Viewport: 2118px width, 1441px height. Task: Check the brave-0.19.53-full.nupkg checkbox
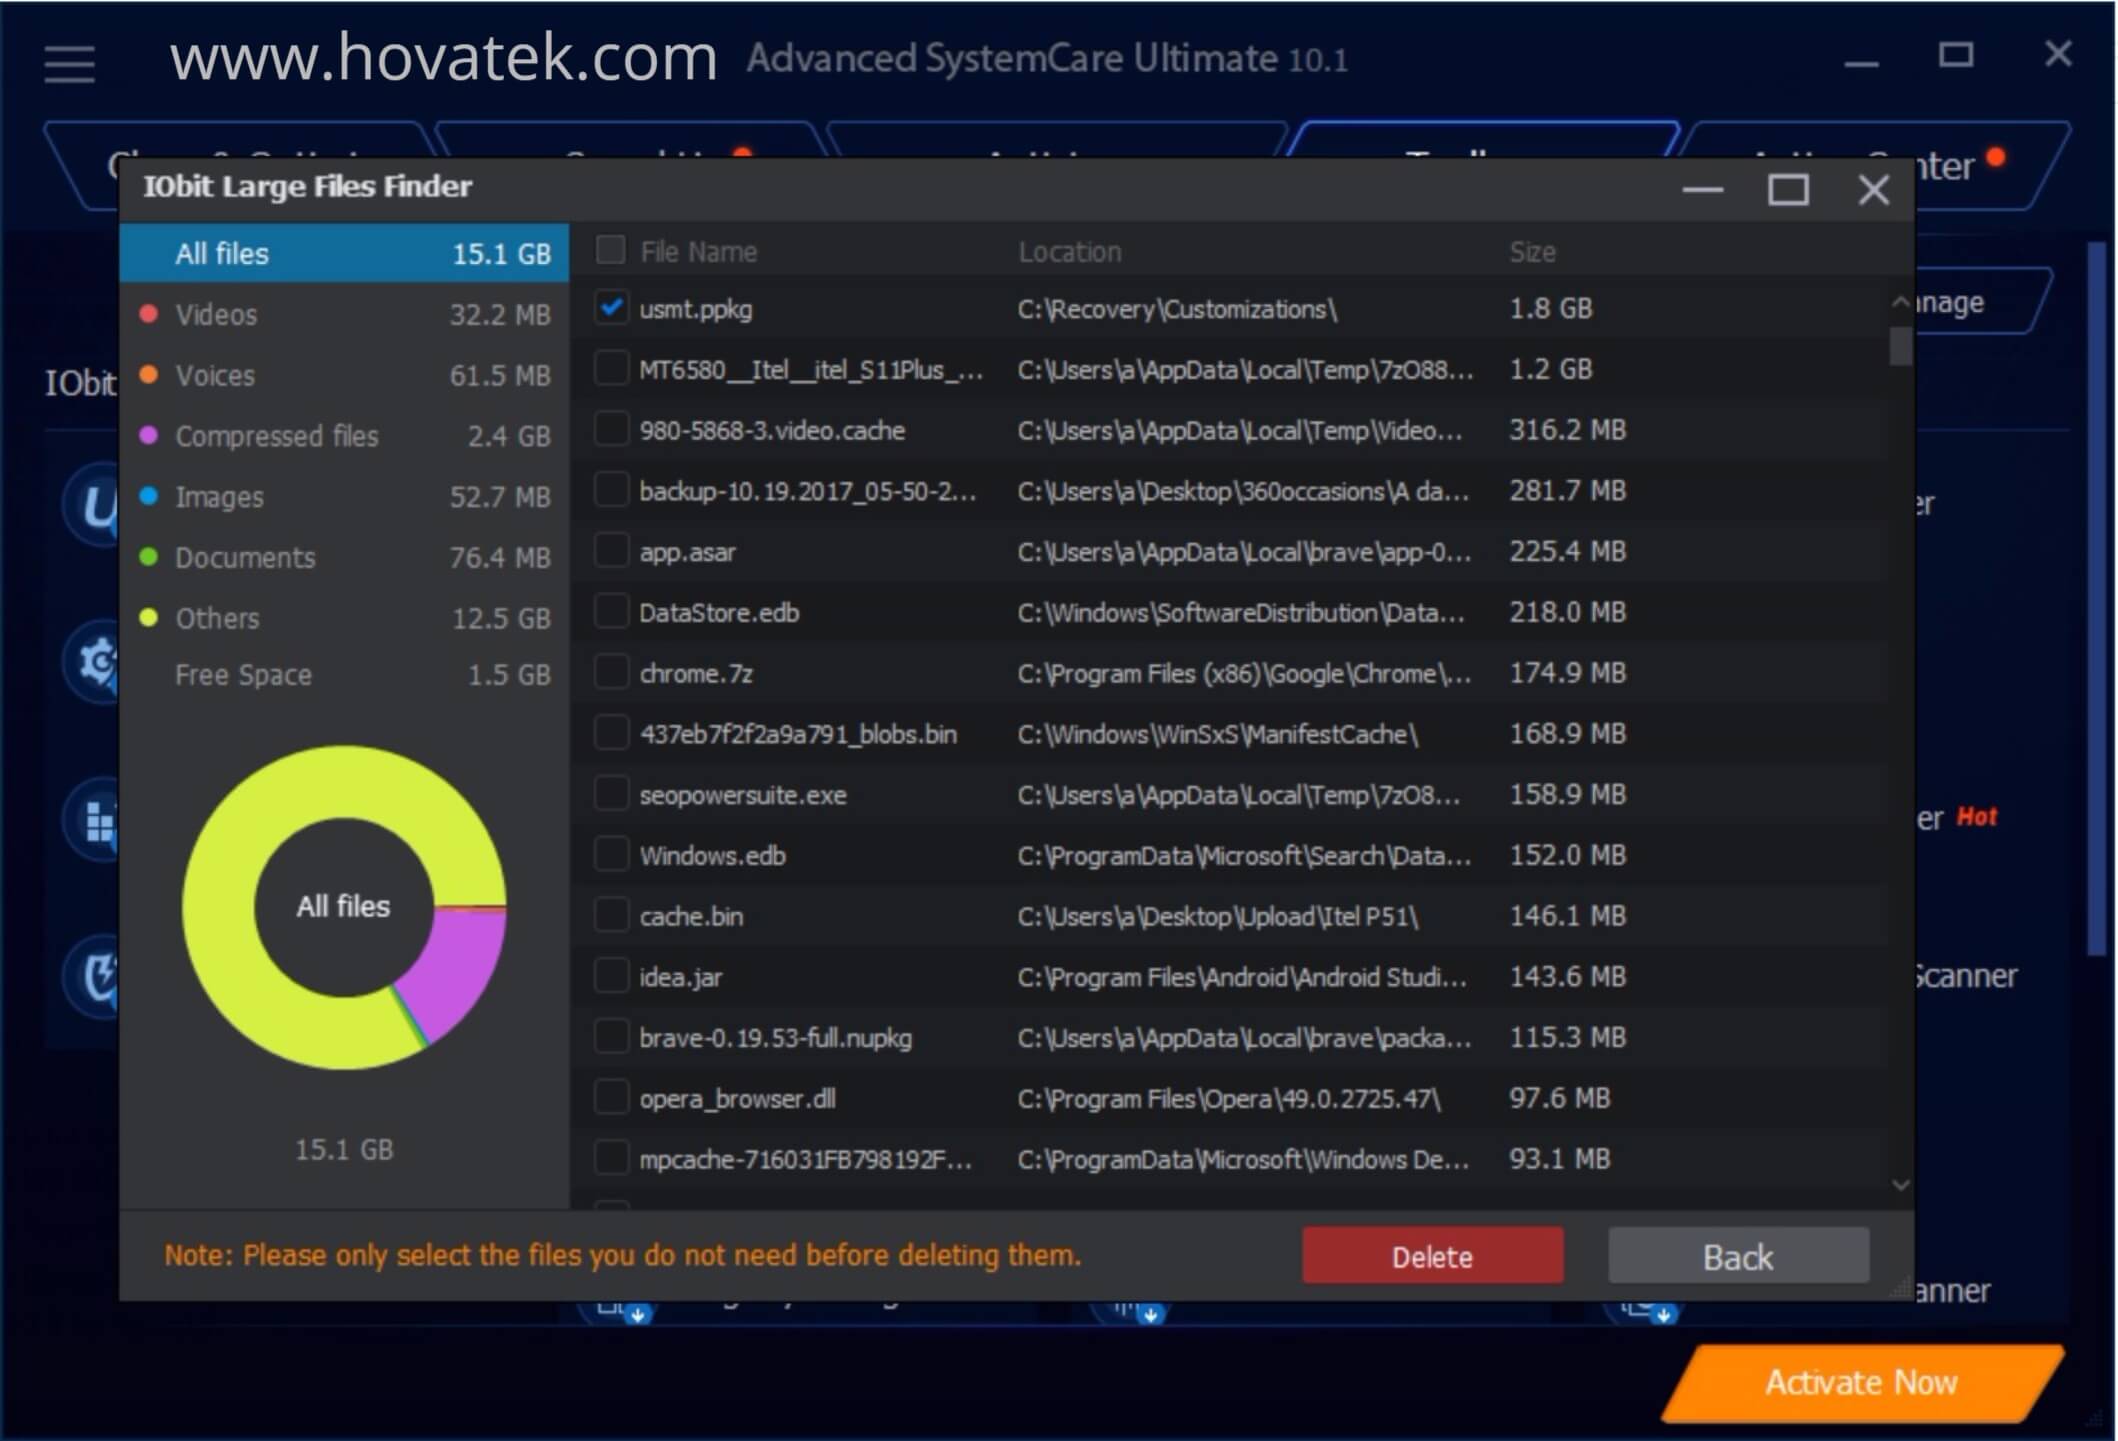(610, 1037)
